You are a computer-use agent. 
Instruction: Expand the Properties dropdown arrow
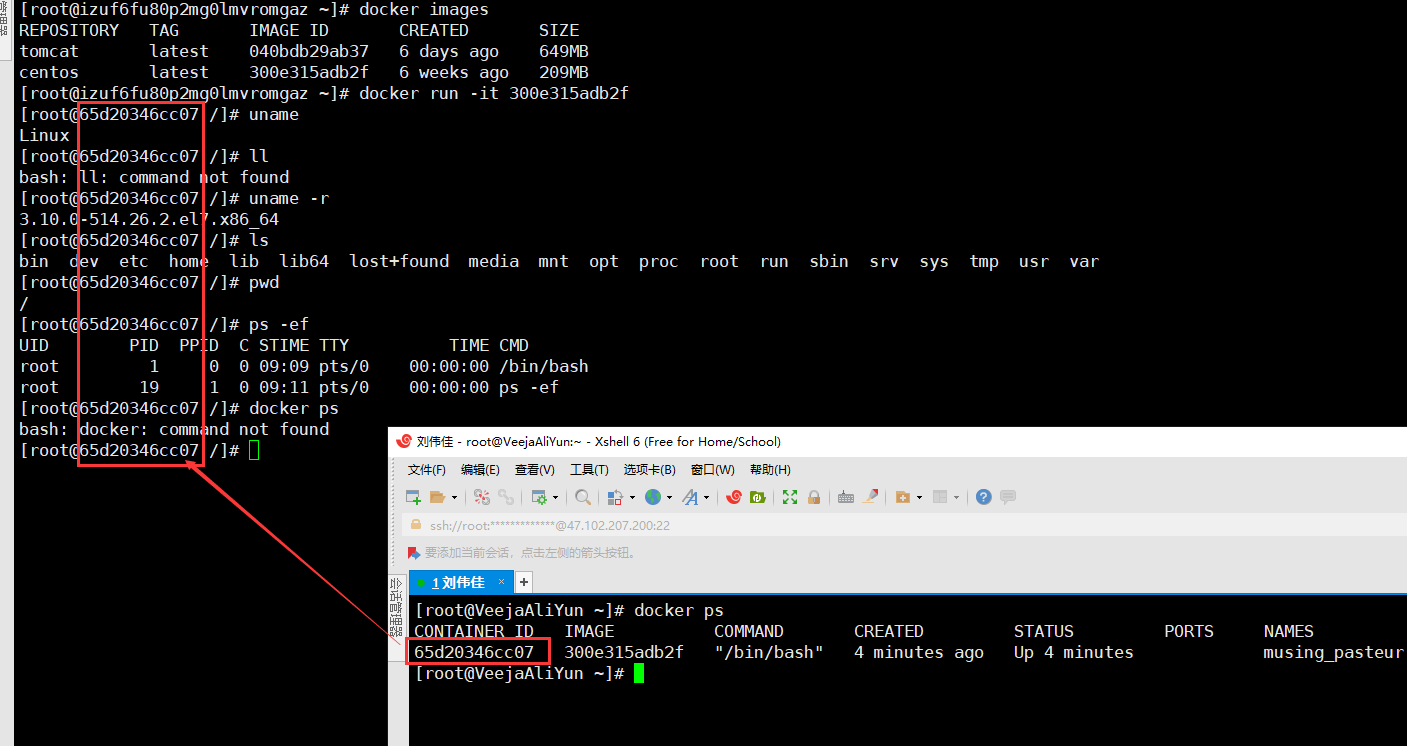[x=555, y=497]
